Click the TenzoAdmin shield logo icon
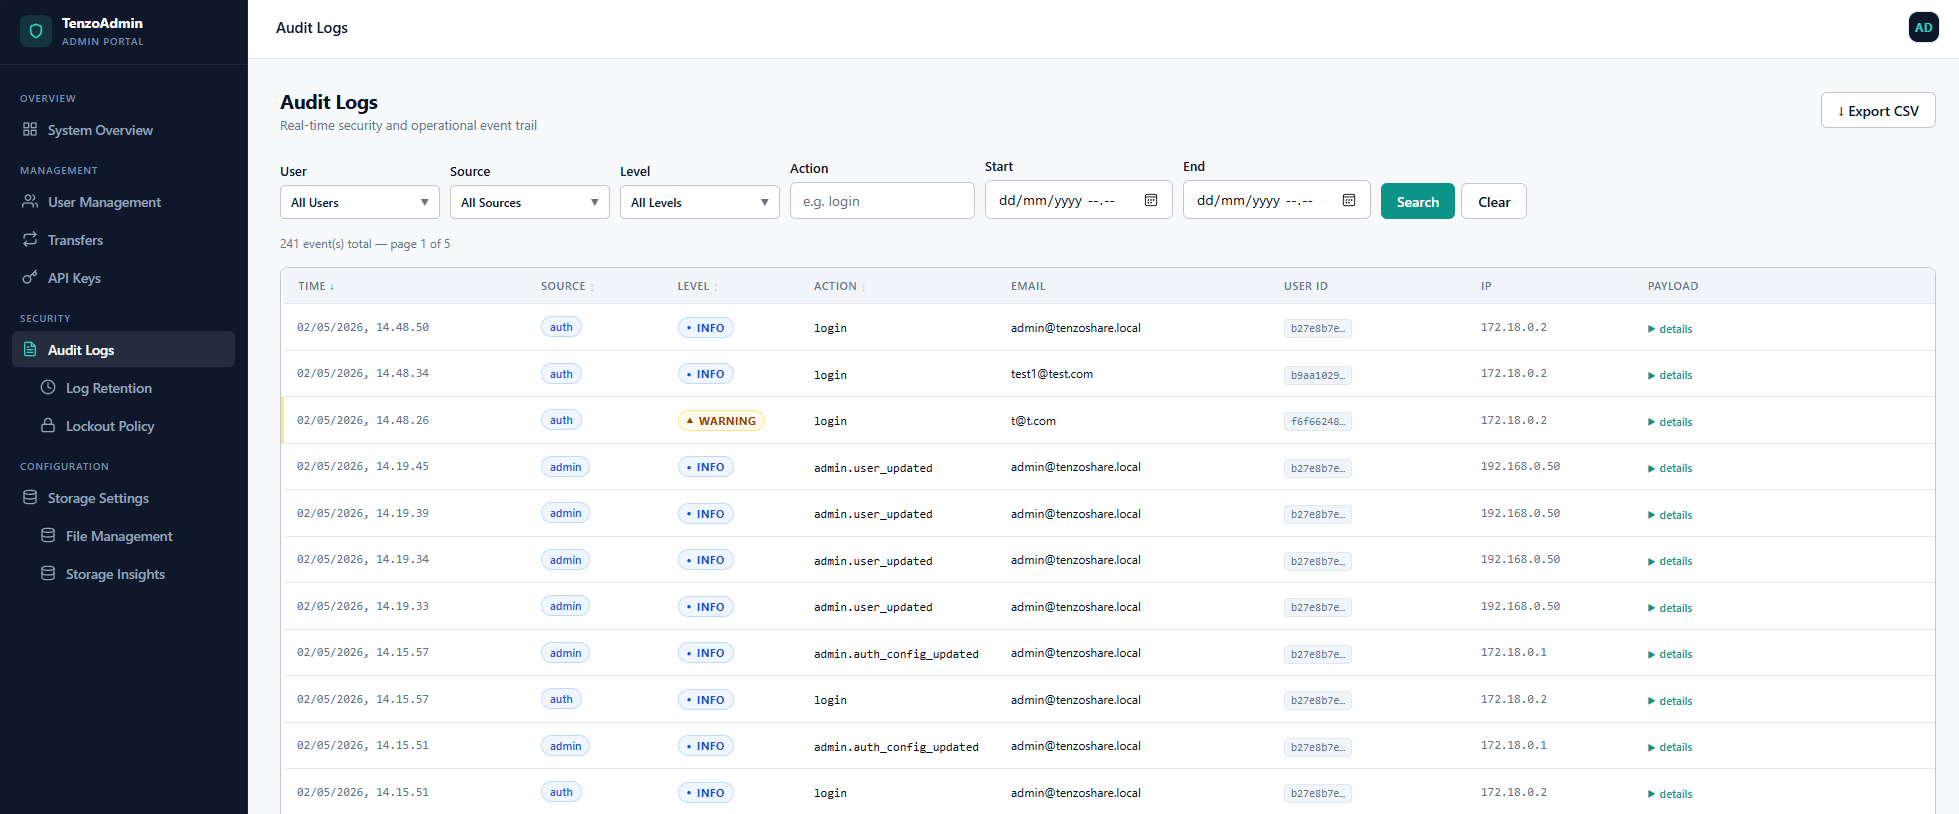 click(x=36, y=31)
